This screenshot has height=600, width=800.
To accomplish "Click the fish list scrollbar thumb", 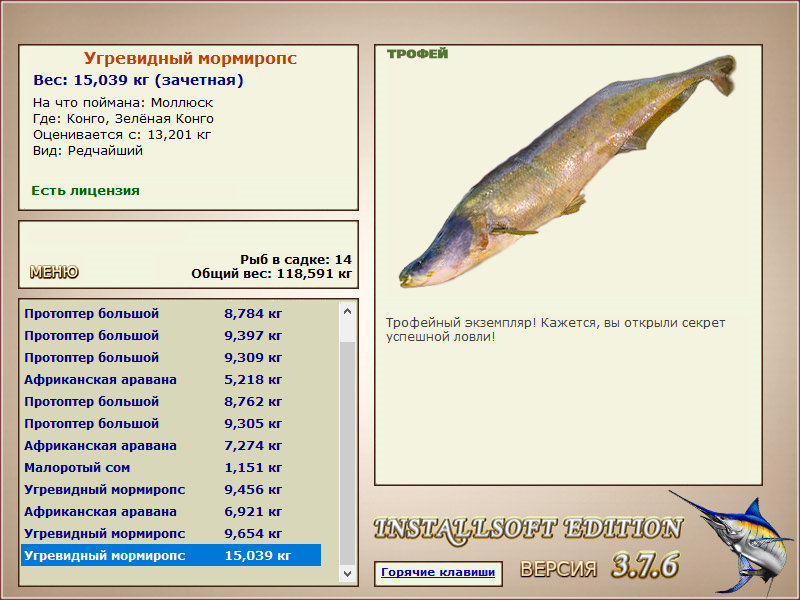I will click(347, 453).
